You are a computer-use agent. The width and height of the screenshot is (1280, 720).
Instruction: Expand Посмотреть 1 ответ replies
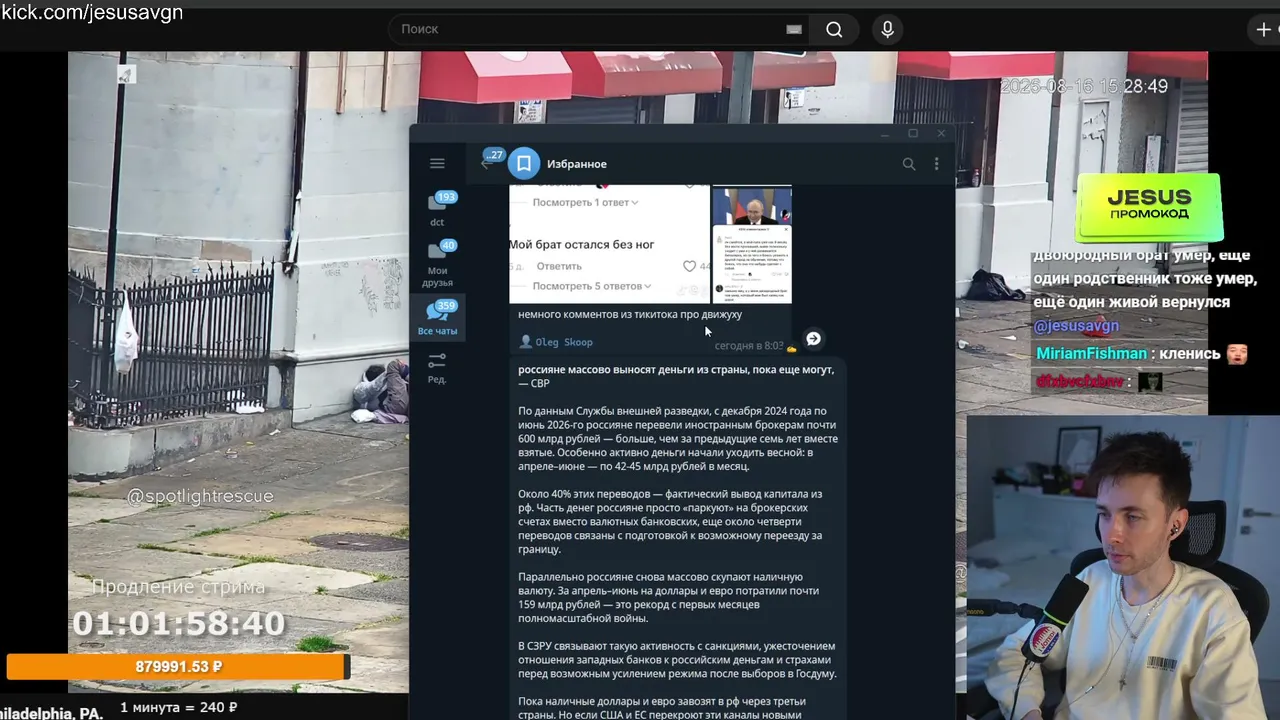[x=584, y=202]
